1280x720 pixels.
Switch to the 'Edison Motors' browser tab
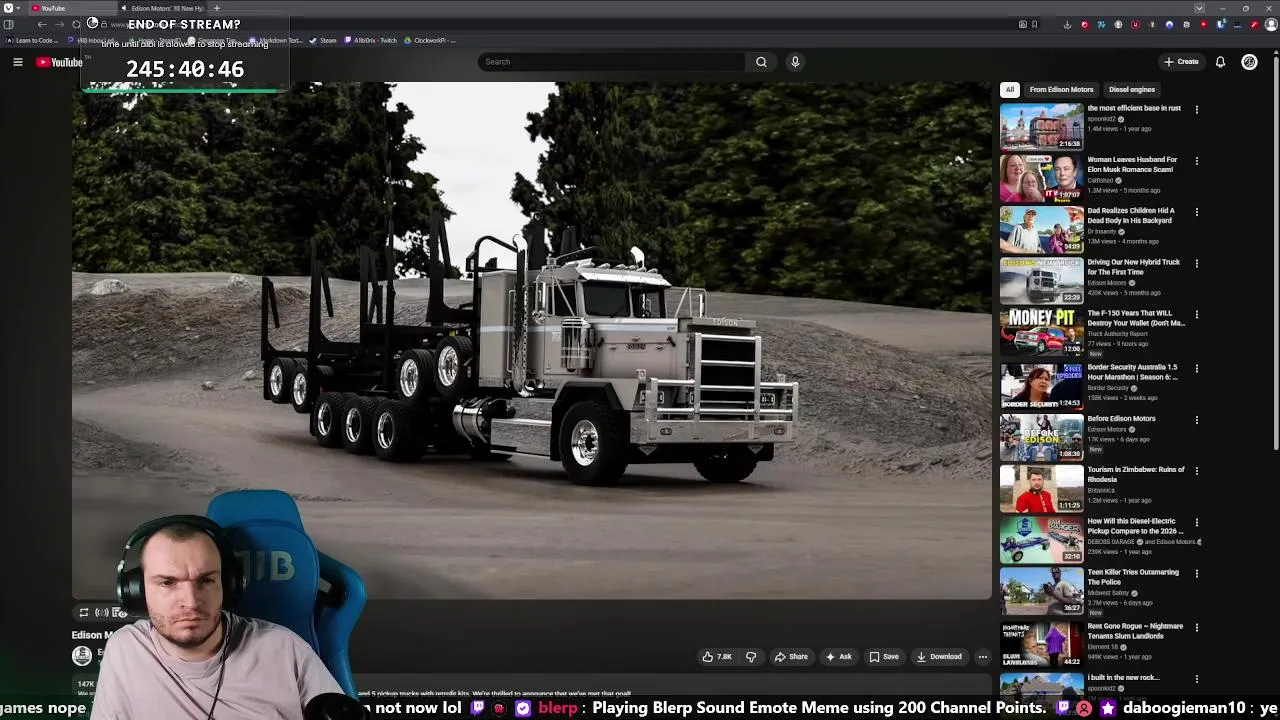tap(162, 8)
